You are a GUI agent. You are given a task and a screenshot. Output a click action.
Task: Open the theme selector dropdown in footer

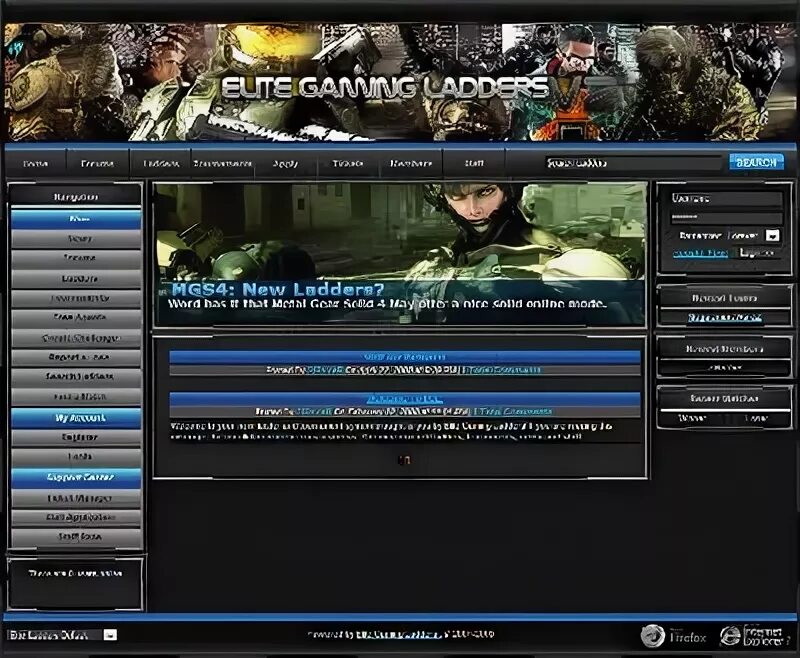pos(62,635)
